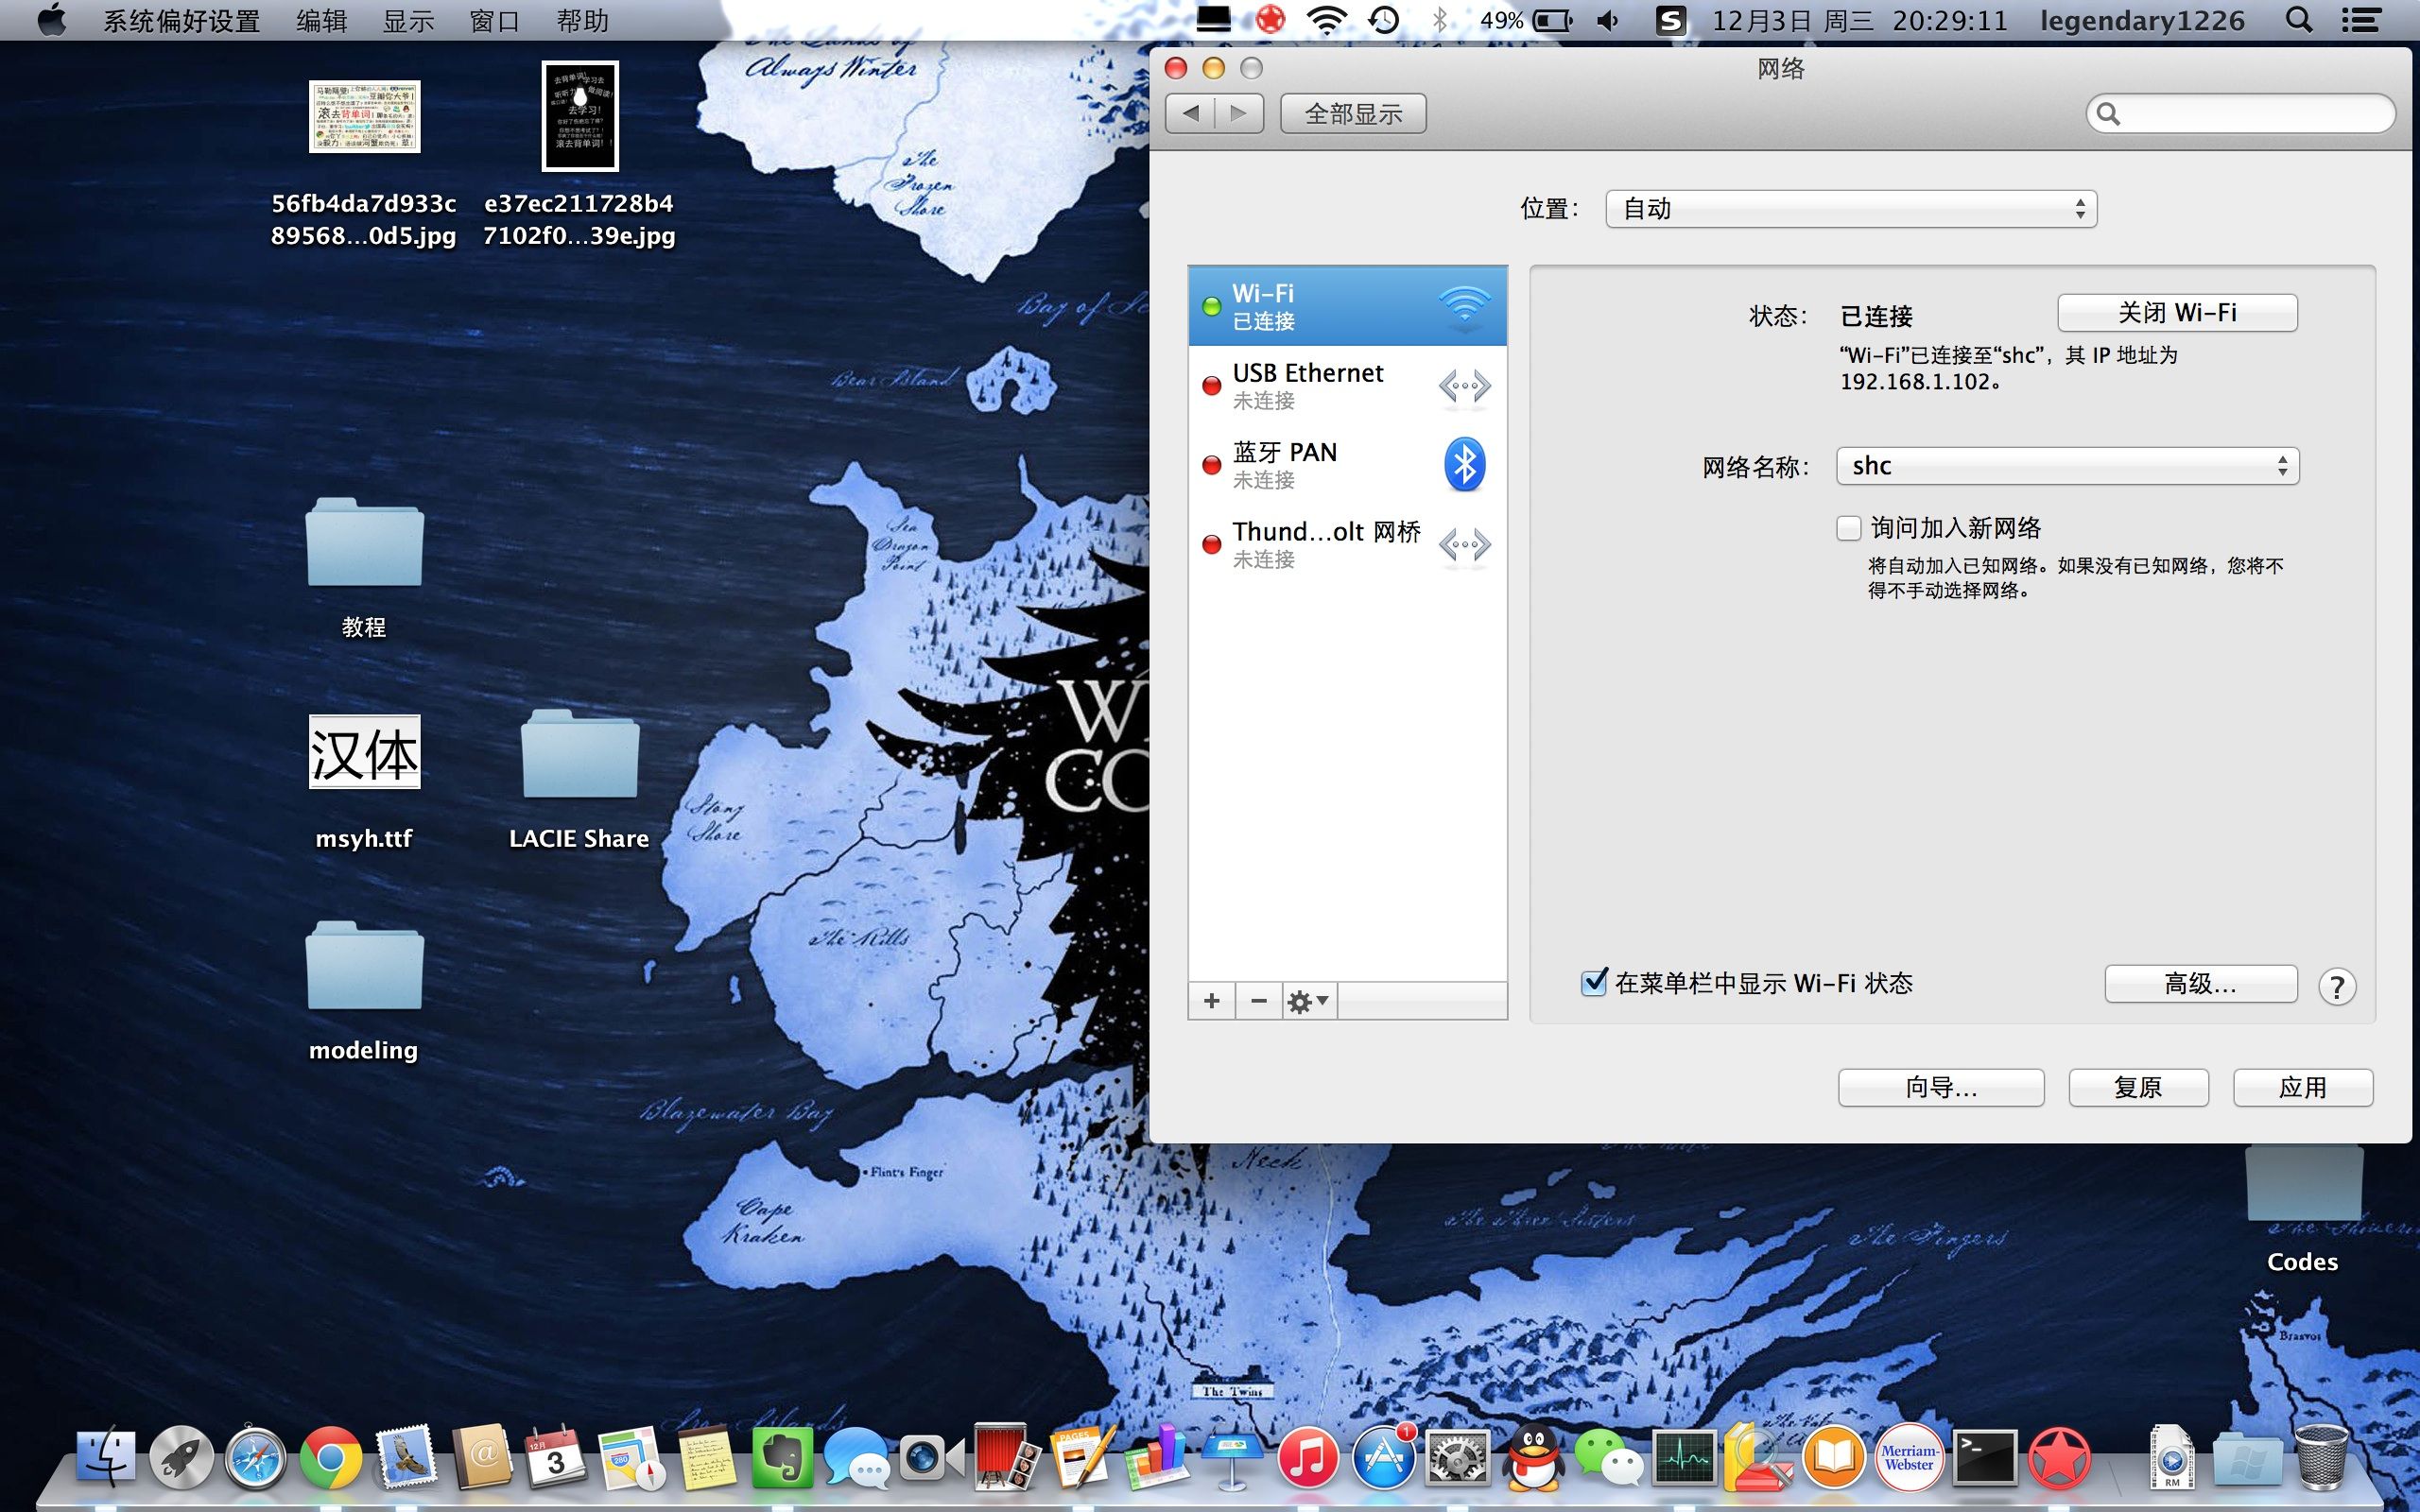
Task: Click the battery 49% indicator
Action: [x=1526, y=20]
